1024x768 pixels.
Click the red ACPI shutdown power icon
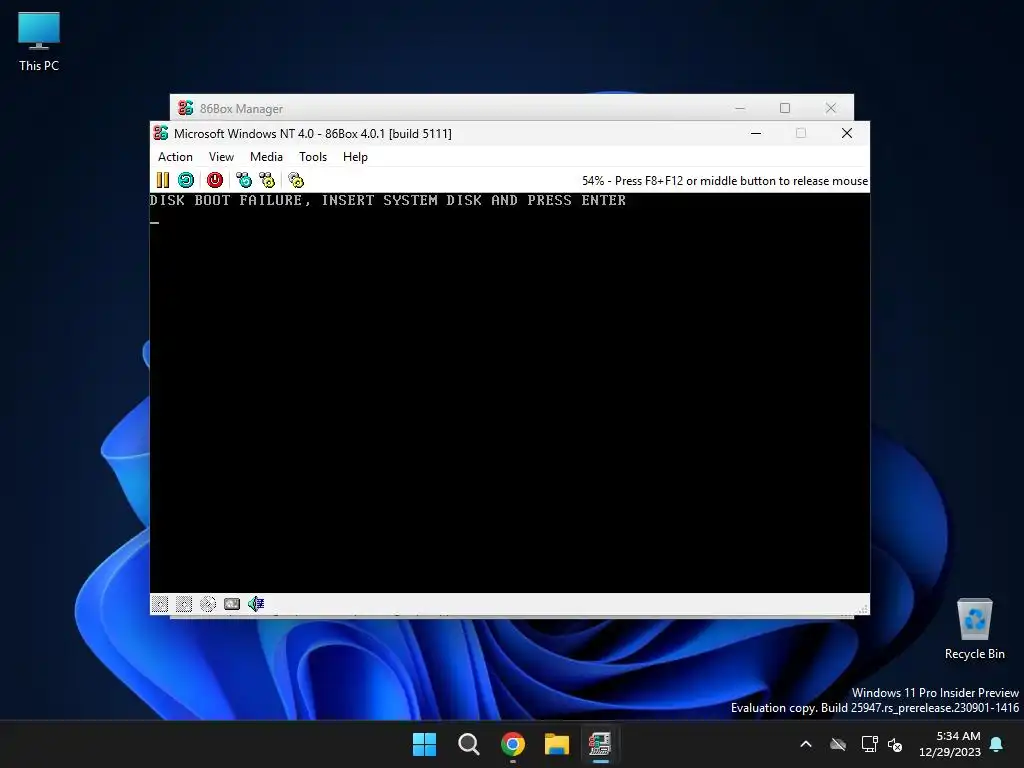[215, 180]
